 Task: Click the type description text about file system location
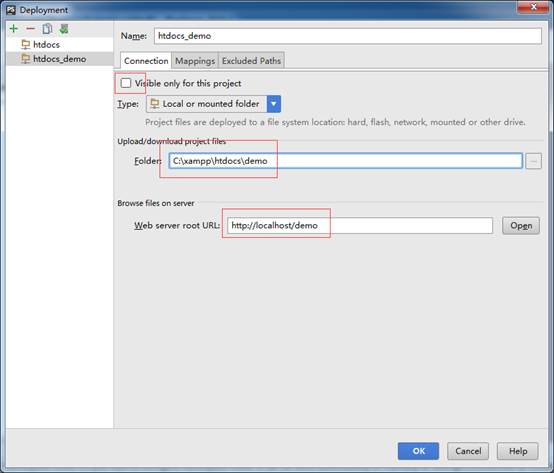click(x=335, y=122)
